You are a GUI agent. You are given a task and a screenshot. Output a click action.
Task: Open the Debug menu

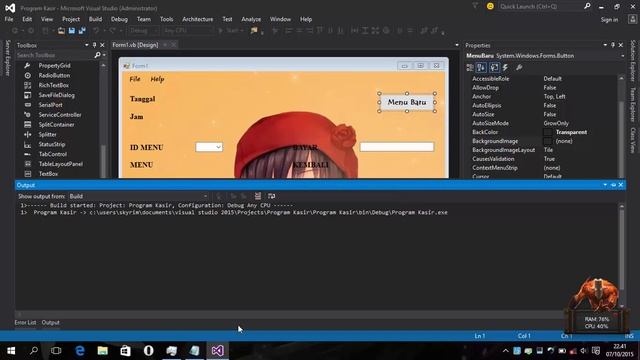[x=119, y=19]
